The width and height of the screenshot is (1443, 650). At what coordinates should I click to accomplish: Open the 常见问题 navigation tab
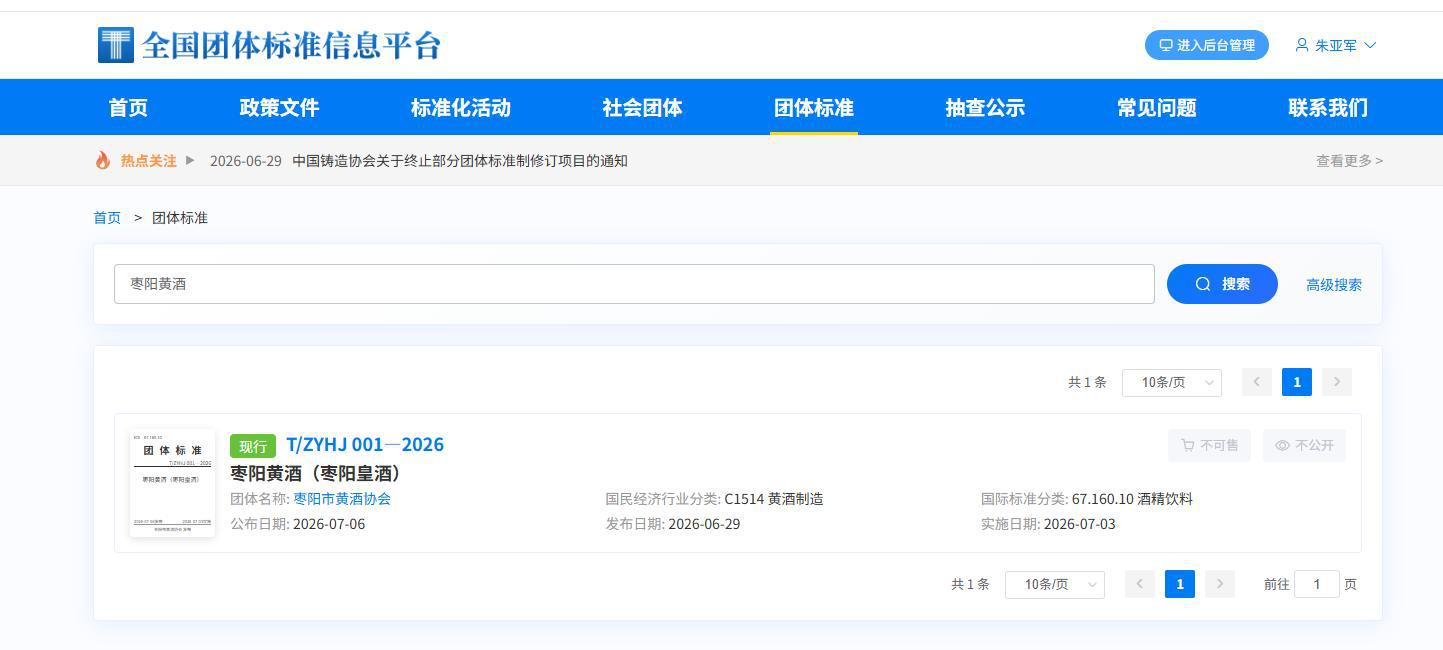pyautogui.click(x=1157, y=108)
